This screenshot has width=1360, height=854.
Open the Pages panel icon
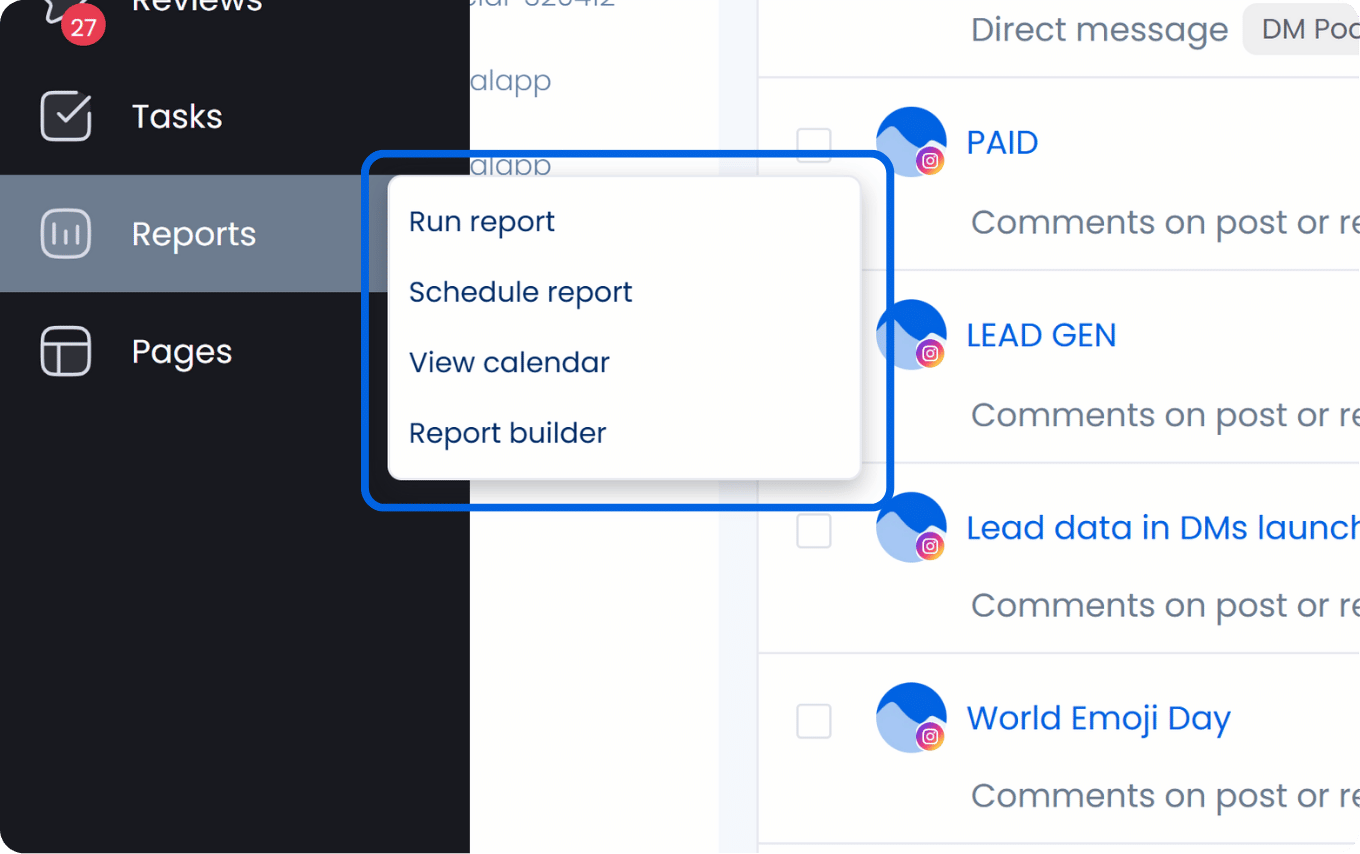click(64, 350)
